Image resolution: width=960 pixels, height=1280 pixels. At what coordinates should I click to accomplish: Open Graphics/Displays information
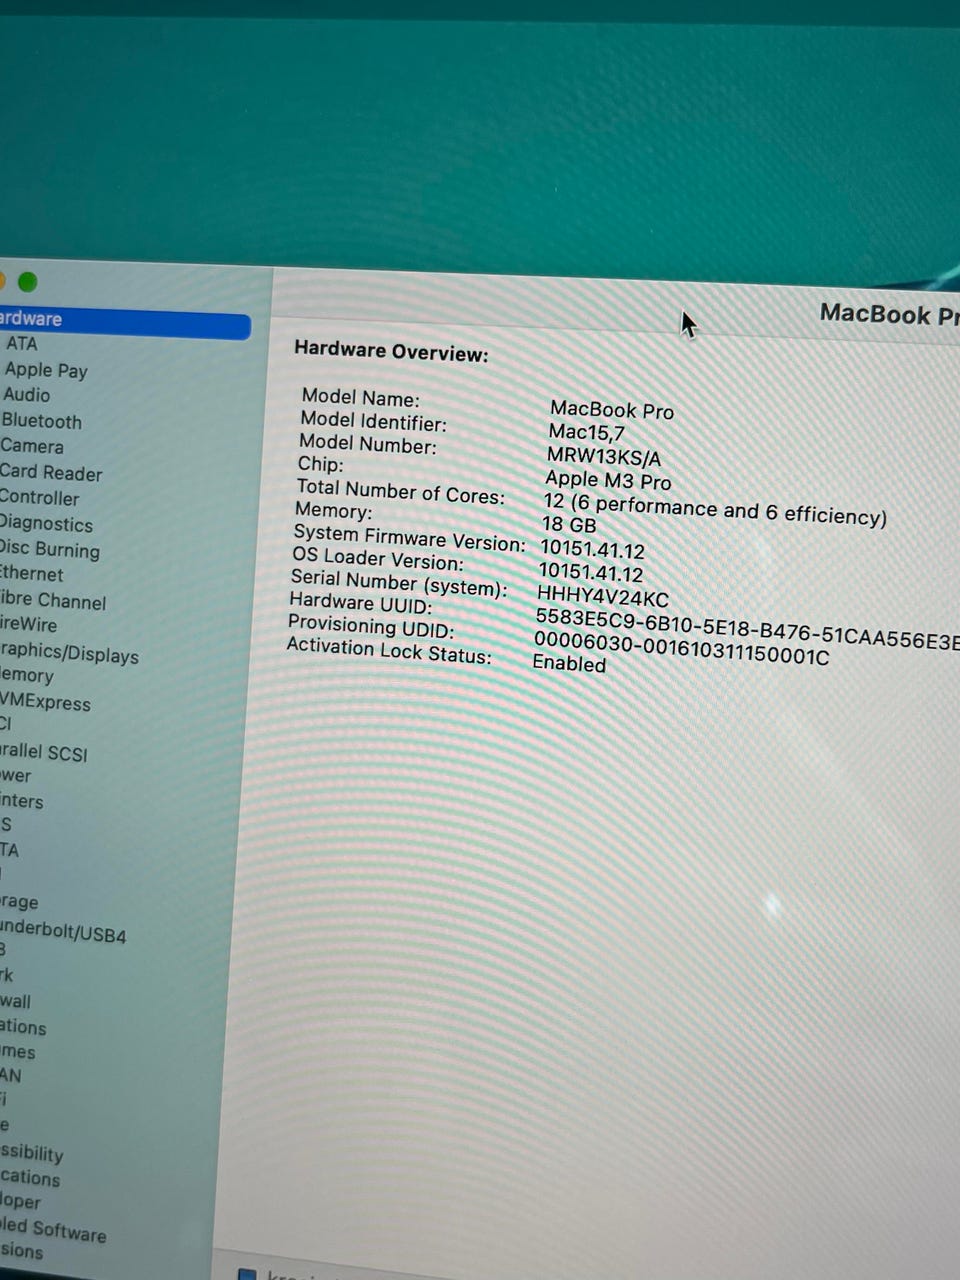coord(69,653)
